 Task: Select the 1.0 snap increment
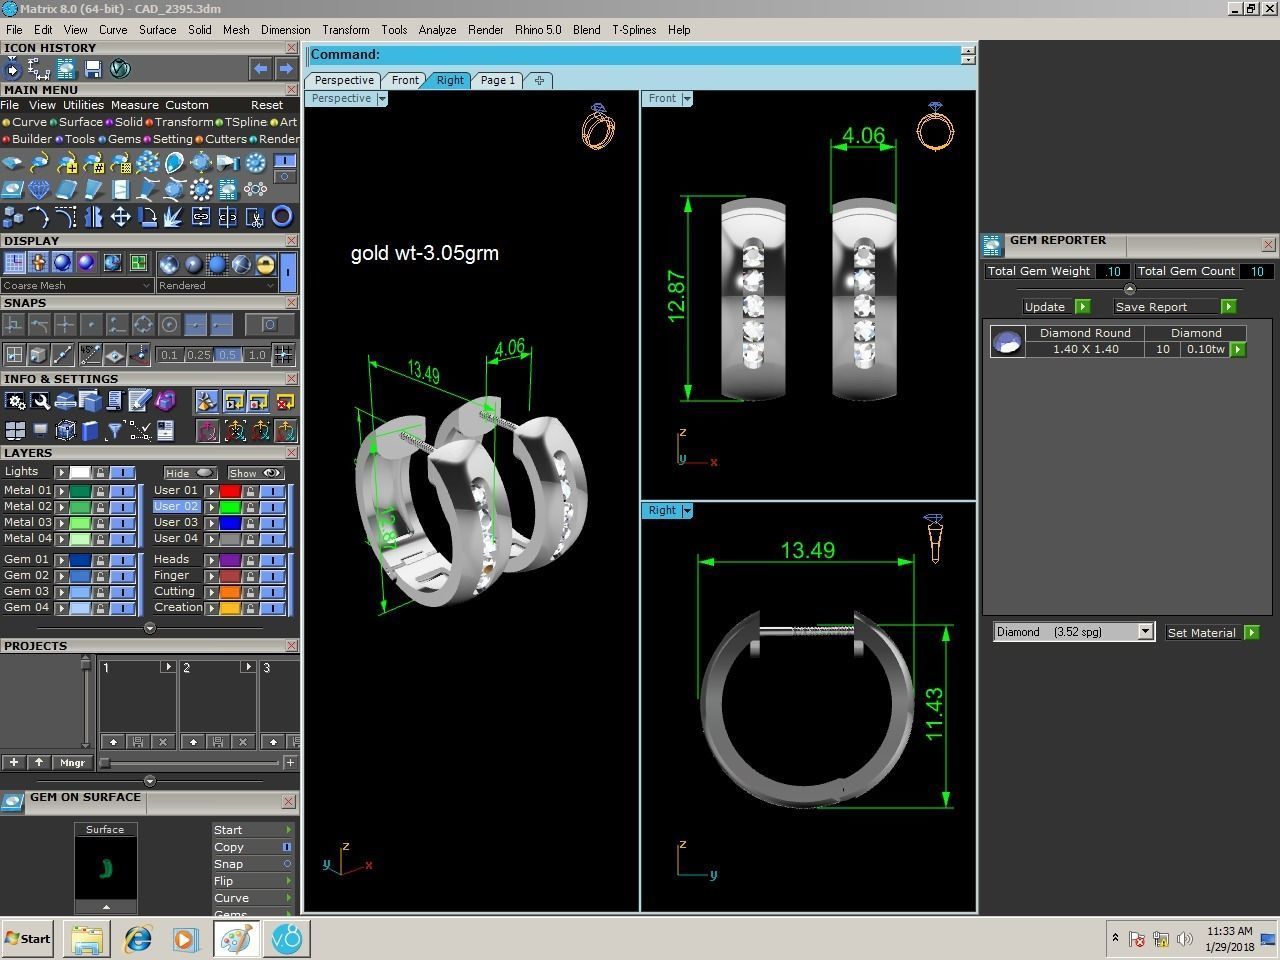pos(257,355)
